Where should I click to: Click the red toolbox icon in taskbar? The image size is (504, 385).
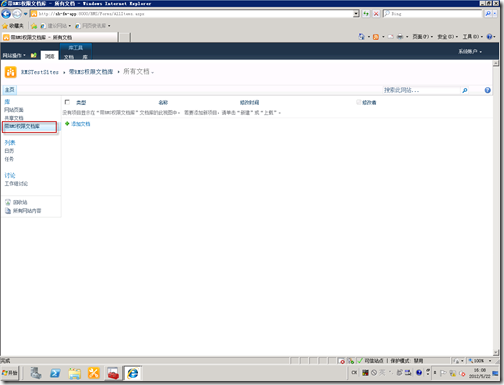coord(113,373)
